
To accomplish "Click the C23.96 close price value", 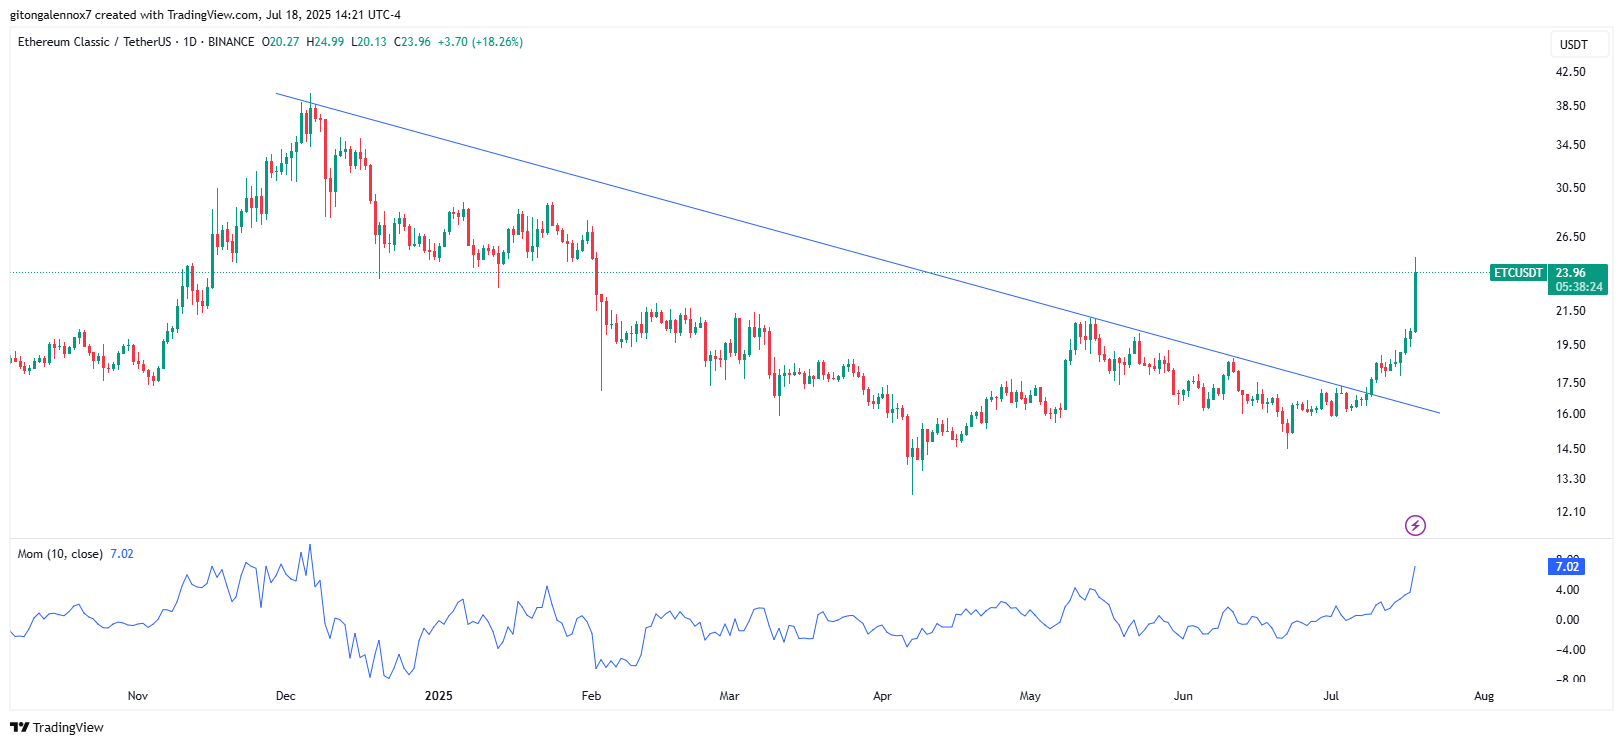I will coord(412,42).
